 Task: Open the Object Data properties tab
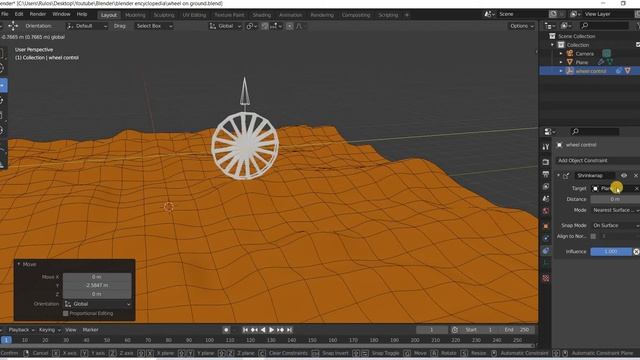546,263
